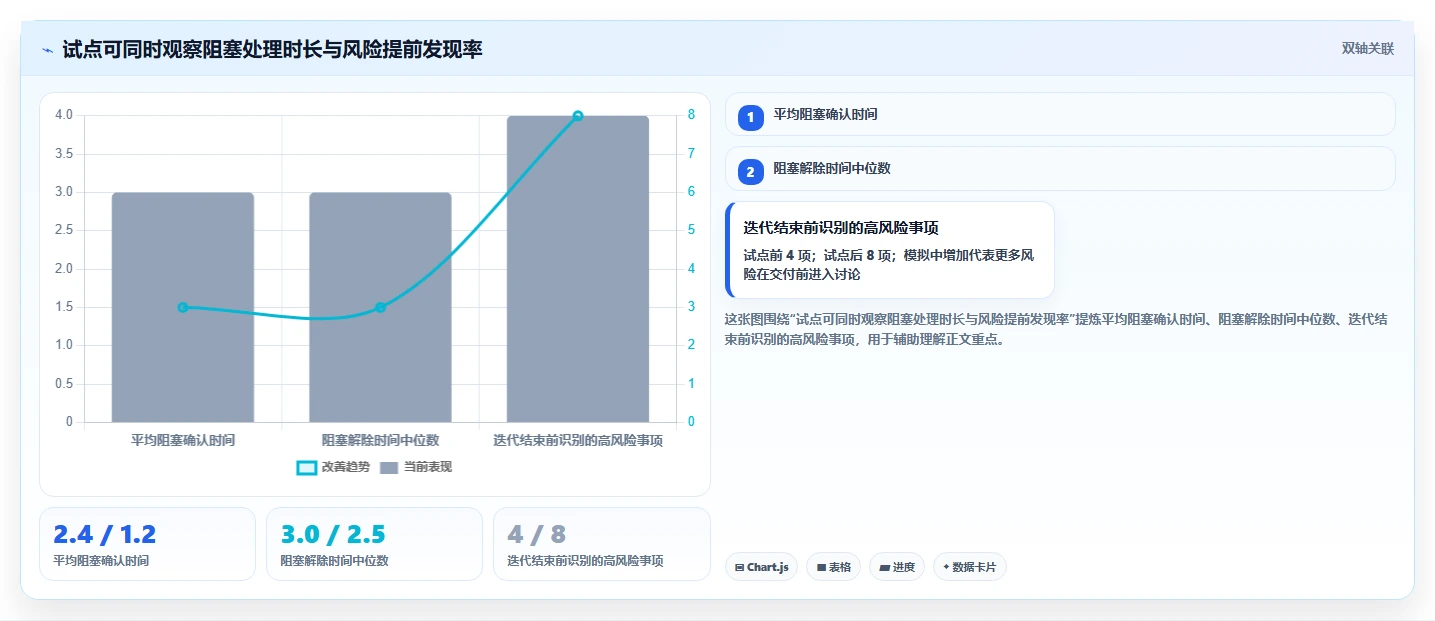This screenshot has width=1435, height=621.
Task: Click the number 2 badge
Action: click(x=750, y=172)
